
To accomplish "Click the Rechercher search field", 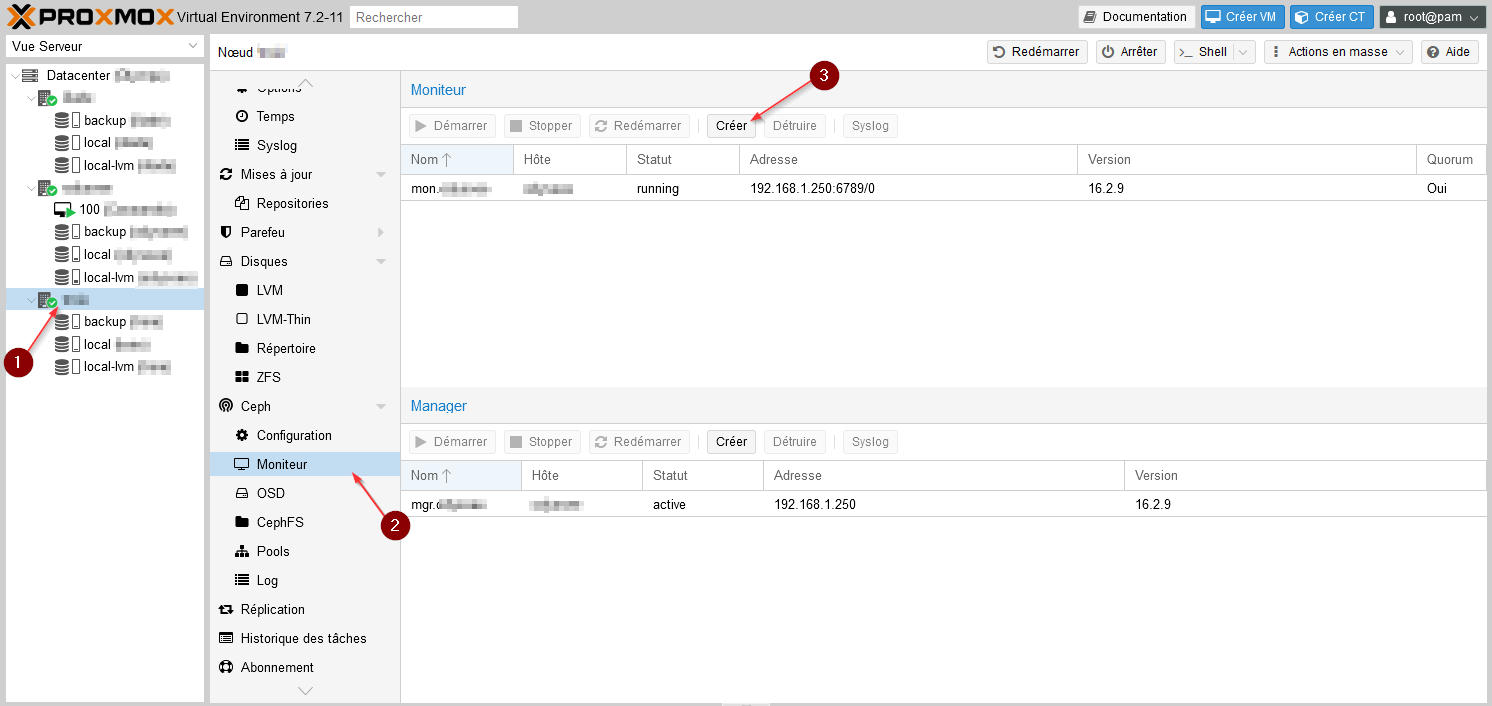I will (434, 17).
